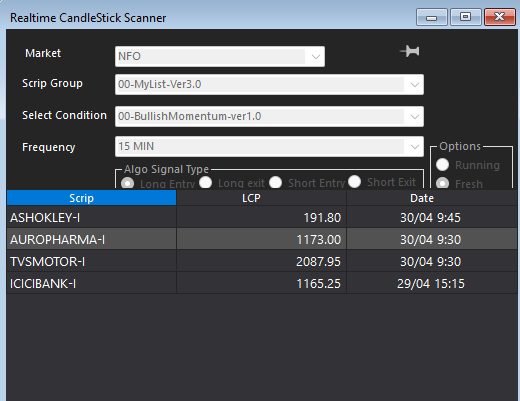Click the 00-MyList-Ver3.0 combo box field
520x401 pixels.
coord(269,85)
